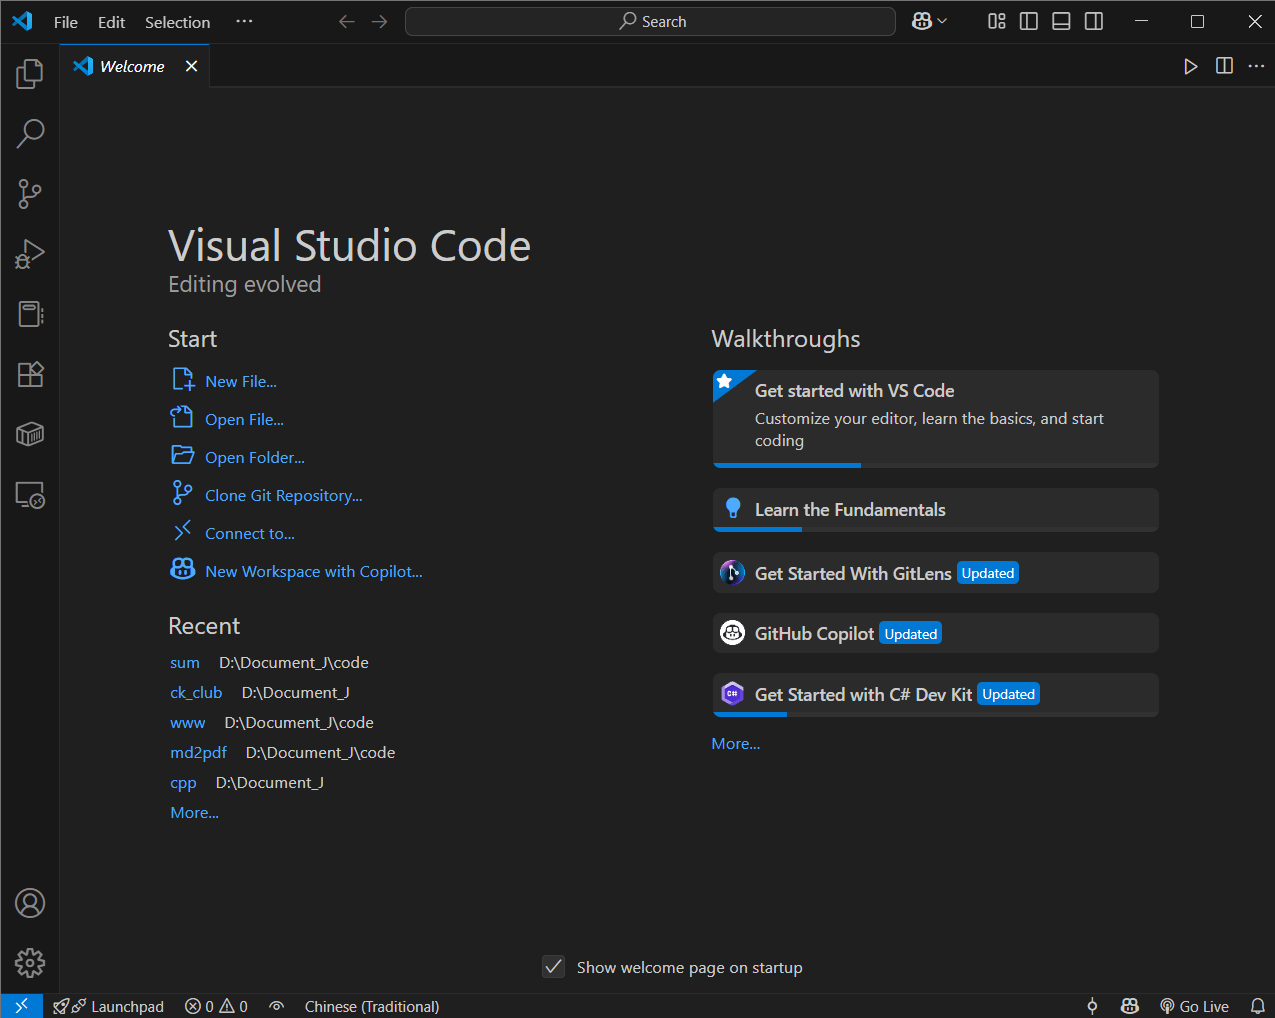Expand the hidden menus ellipsis in menu bar

coord(244,22)
